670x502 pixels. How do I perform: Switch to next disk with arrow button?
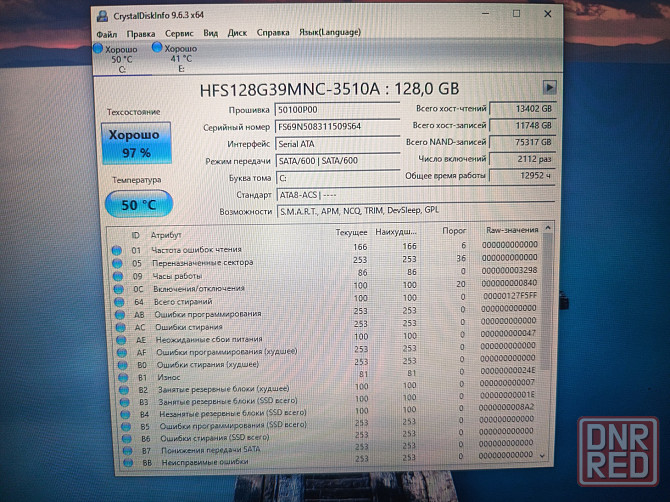point(549,87)
